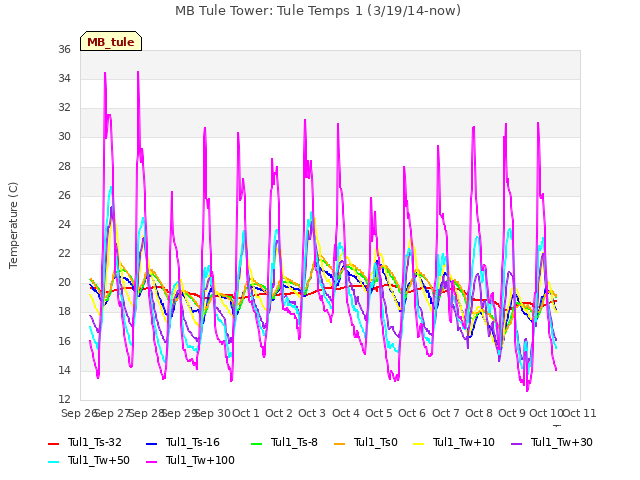Click the 12 y-axis tick label
Screen dimensions: 640x480
coord(64,399)
